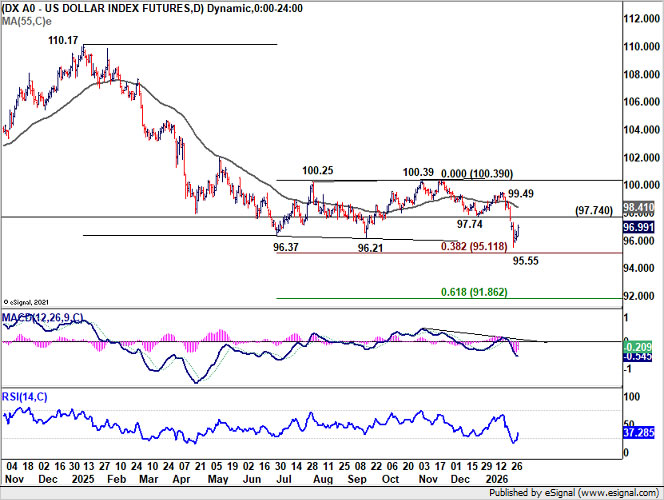Viewport: 664px width, 500px height.
Task: Click the -0.209 MACD value tag
Action: [x=637, y=348]
